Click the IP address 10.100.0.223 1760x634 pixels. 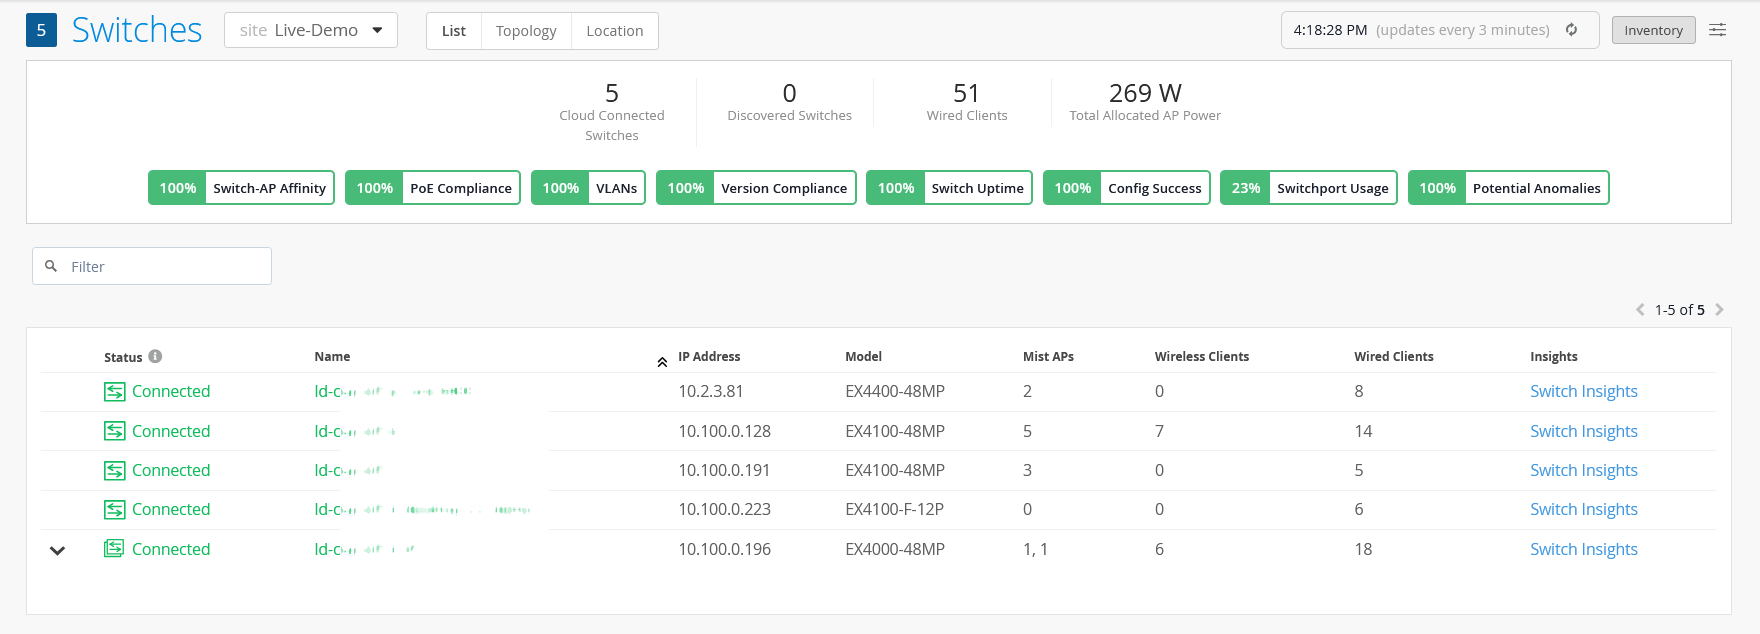click(725, 510)
